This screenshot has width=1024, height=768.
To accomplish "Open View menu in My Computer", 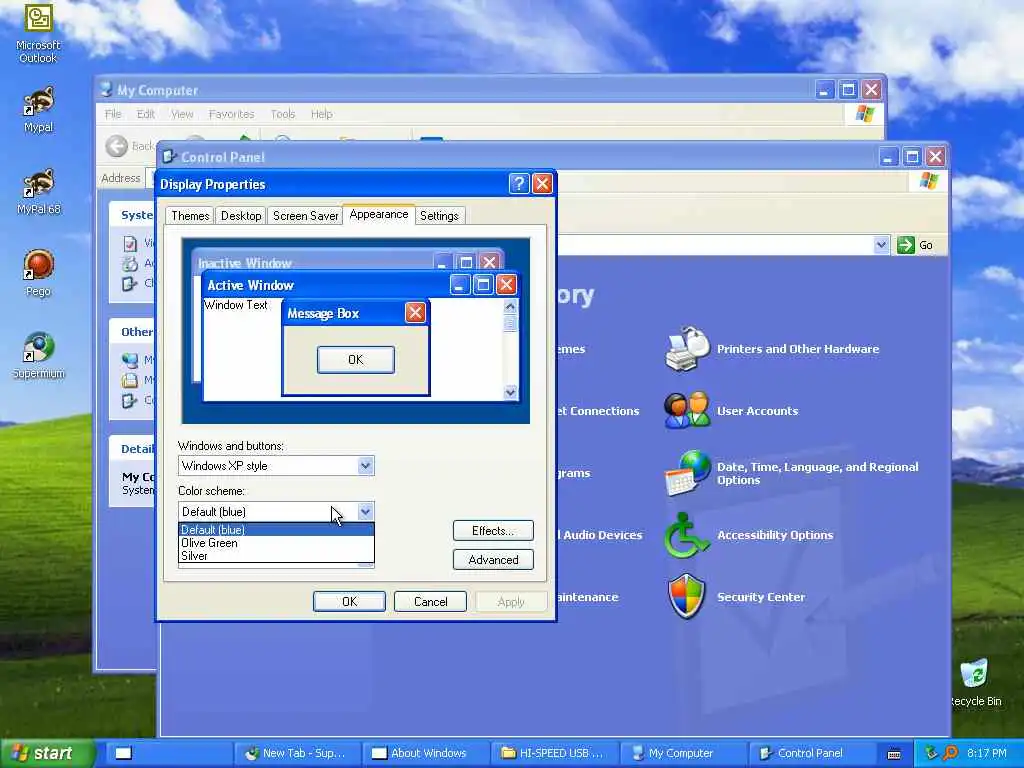I will point(182,114).
